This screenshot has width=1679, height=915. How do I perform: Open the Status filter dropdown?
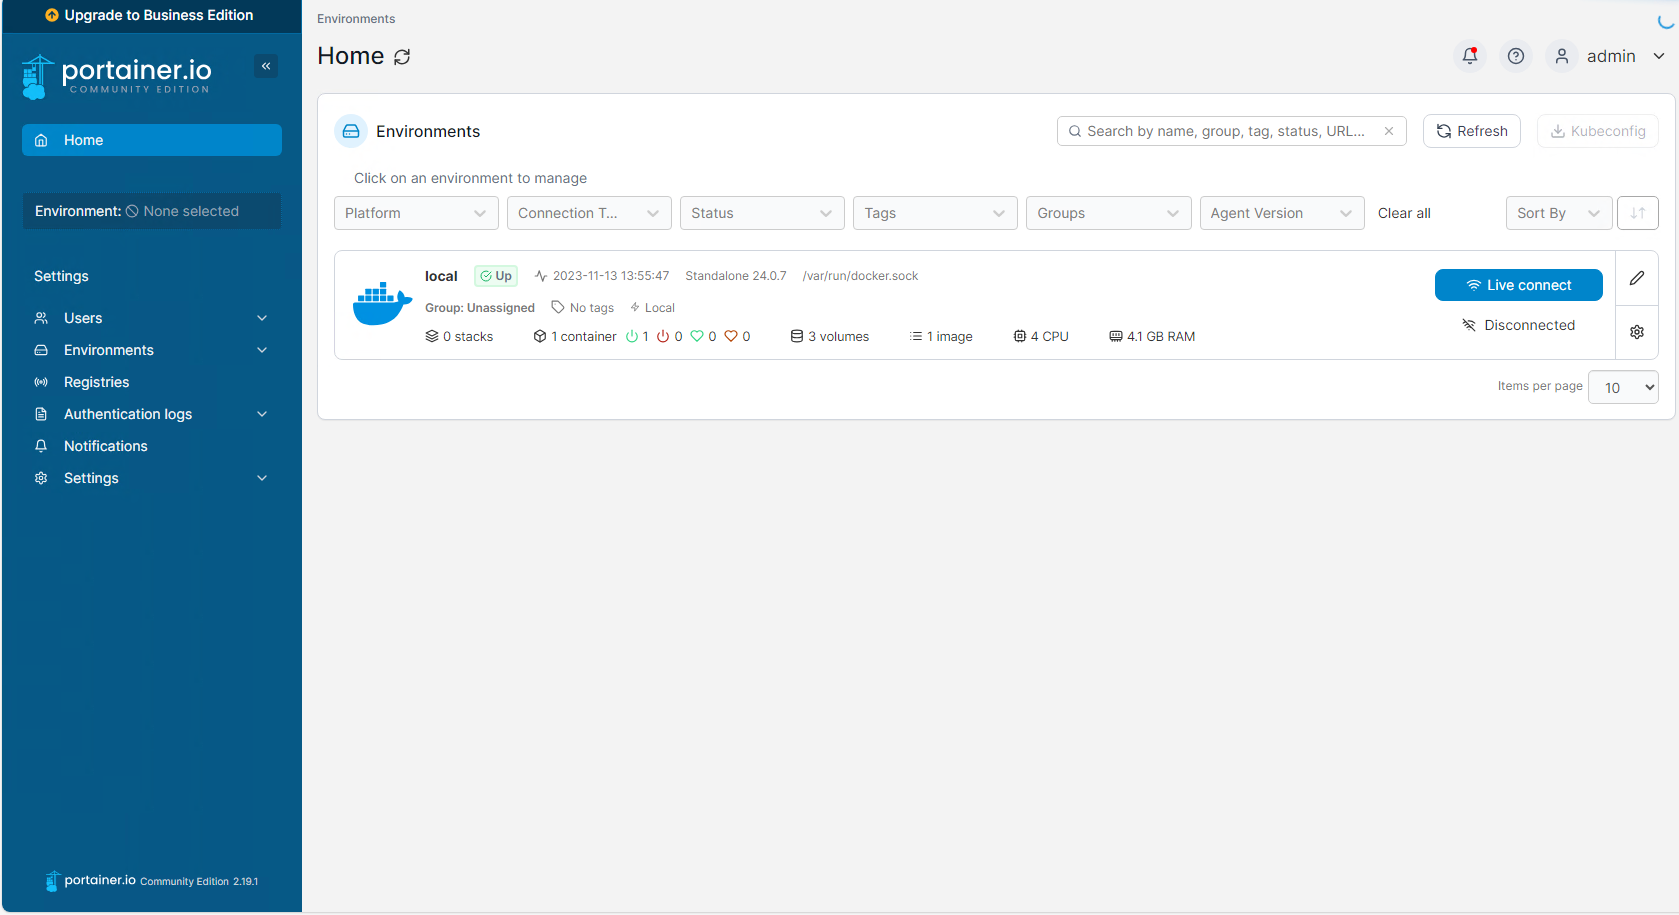(761, 213)
